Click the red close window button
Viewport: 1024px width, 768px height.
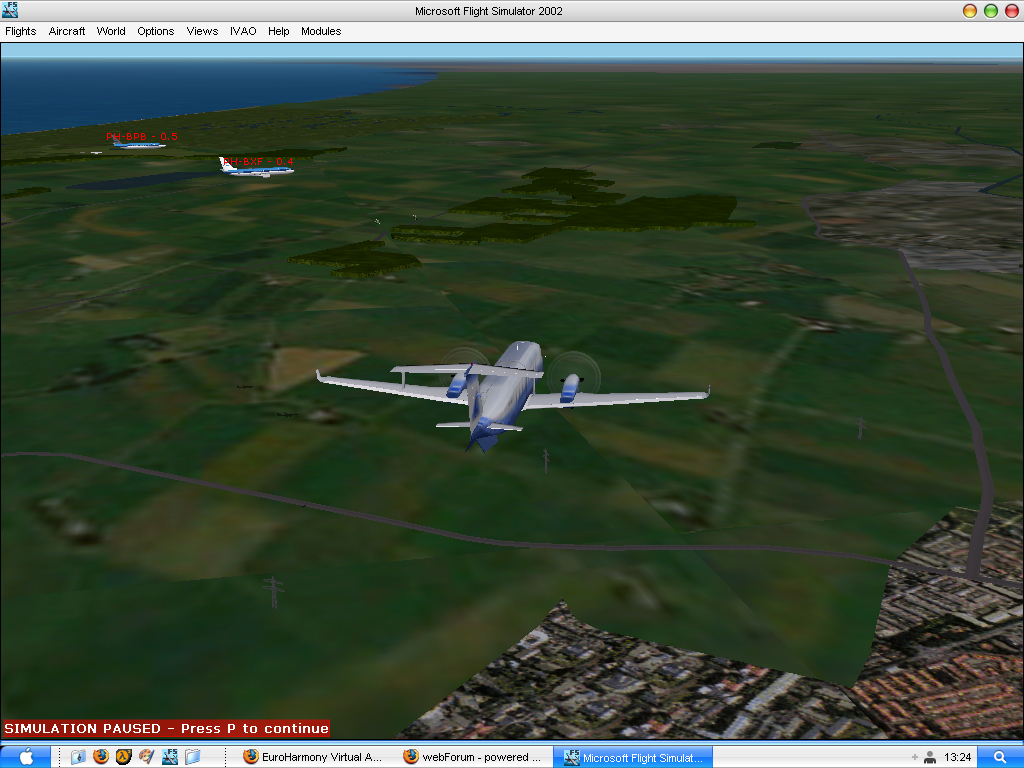1012,10
